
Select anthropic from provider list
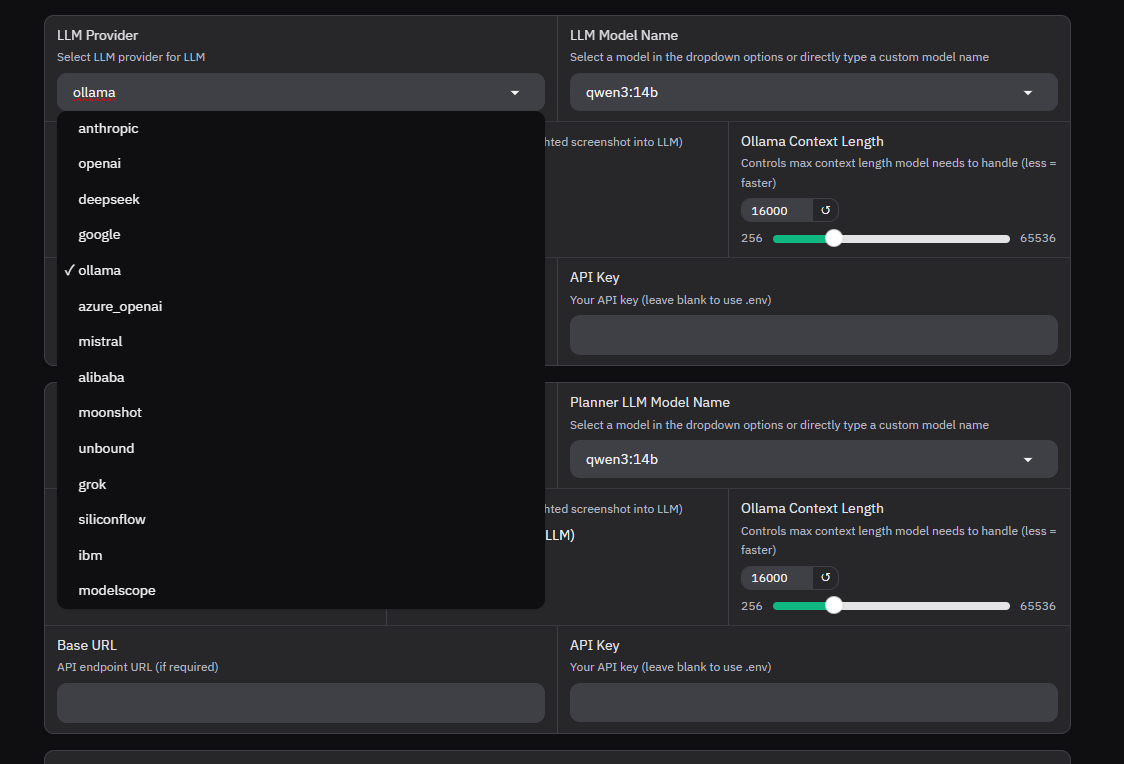(x=300, y=128)
